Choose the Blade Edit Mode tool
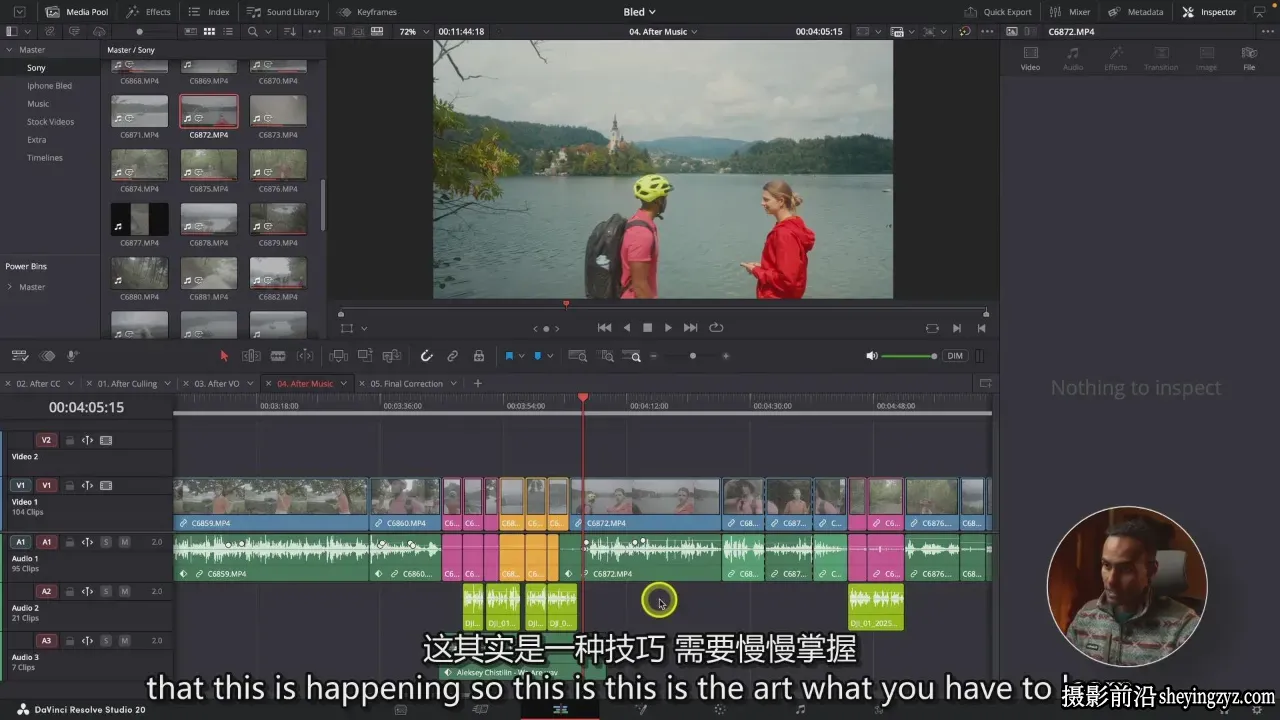The height and width of the screenshot is (720, 1280). tap(278, 356)
